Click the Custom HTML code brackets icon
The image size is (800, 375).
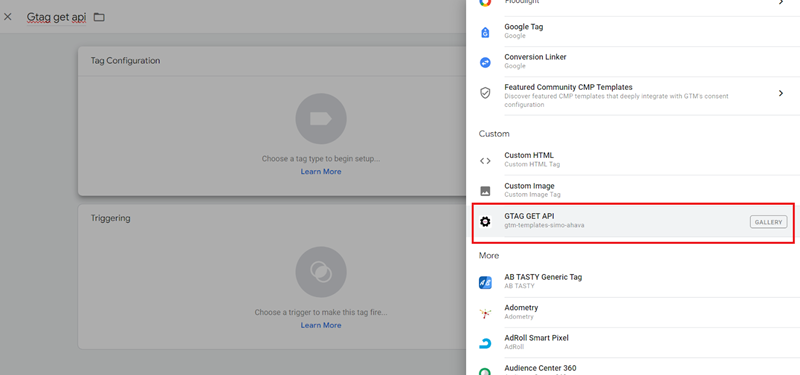(485, 161)
